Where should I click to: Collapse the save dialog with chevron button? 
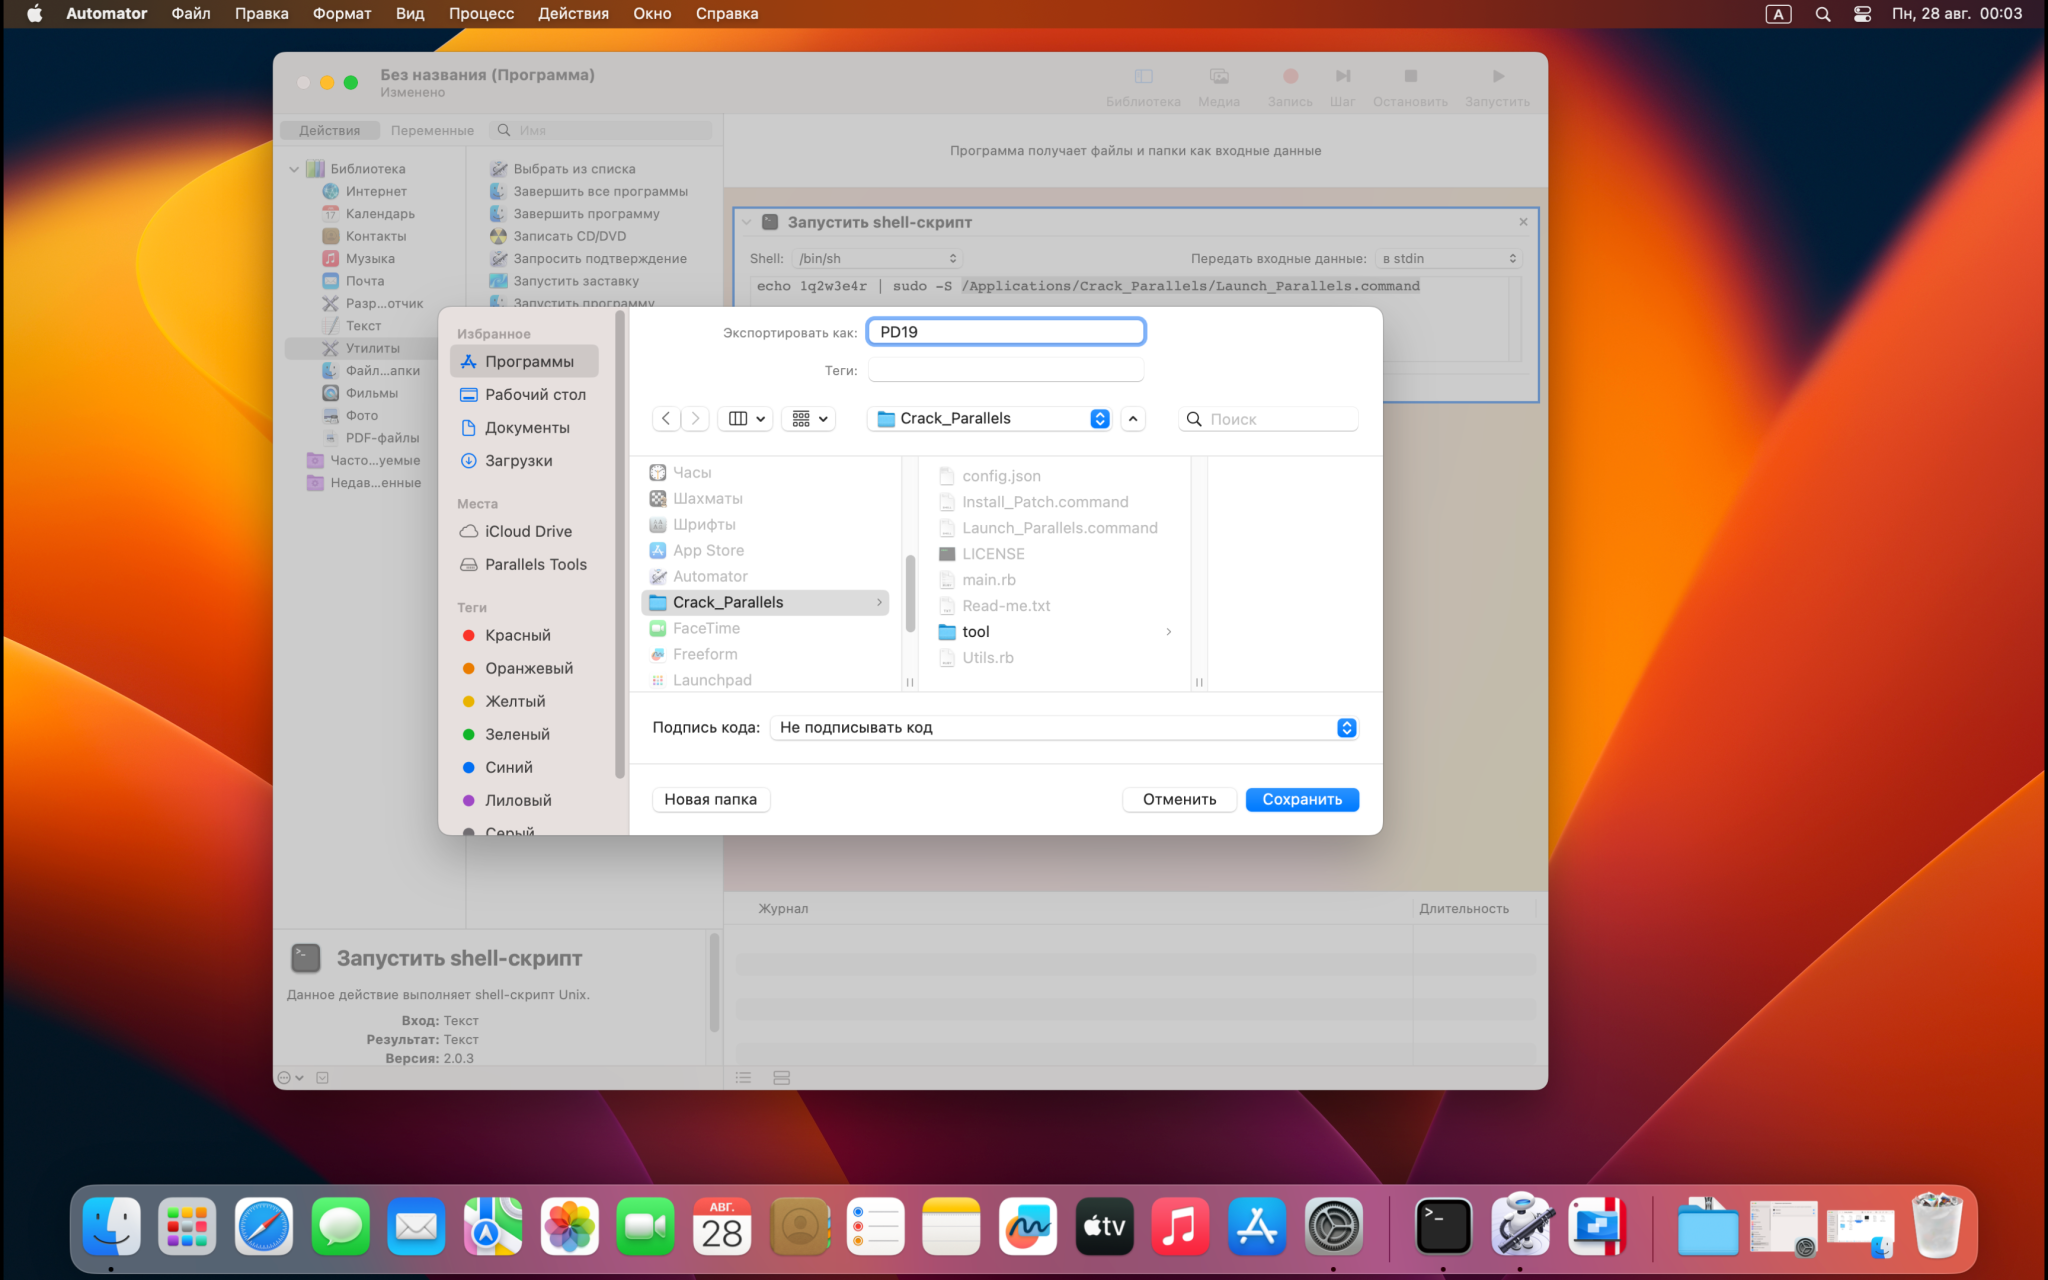coord(1133,418)
